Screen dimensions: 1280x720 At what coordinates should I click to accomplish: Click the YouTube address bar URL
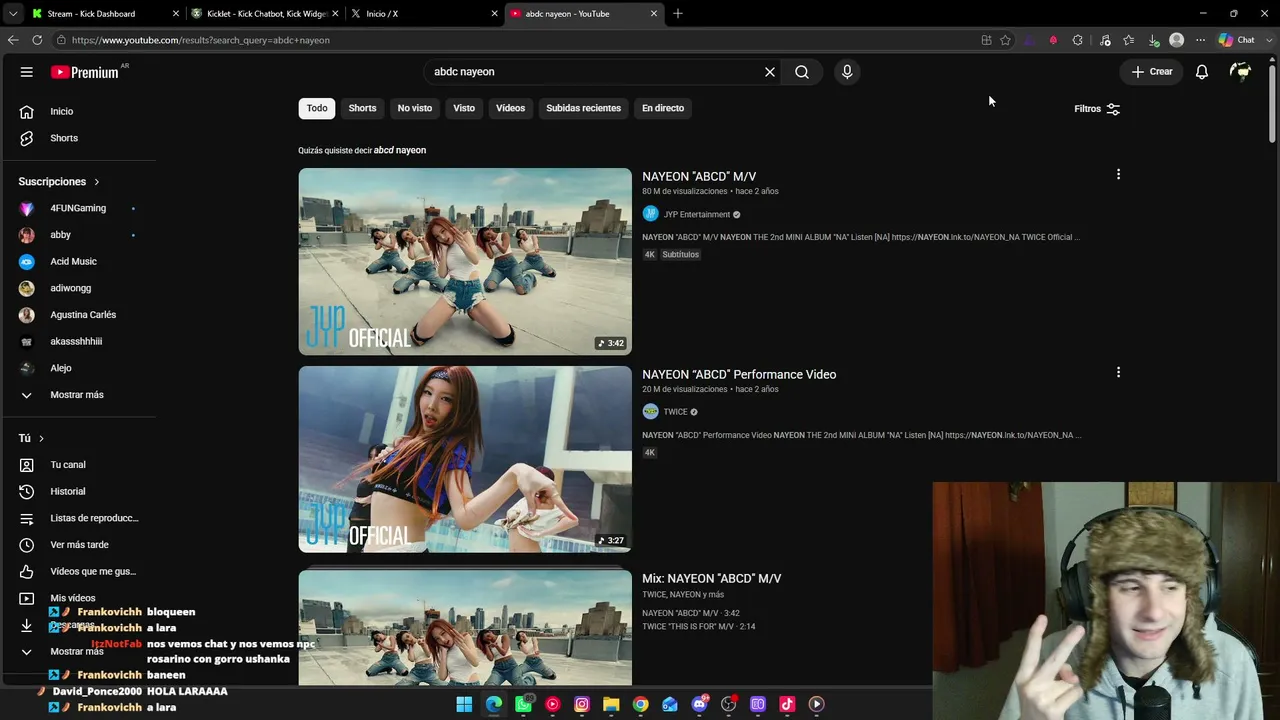pos(200,41)
